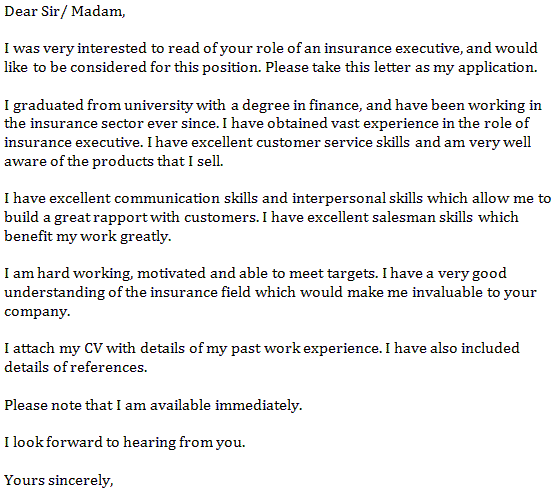Click the word 'immediately.'
Viewport: 560px width, 498px height.
[x=259, y=405]
